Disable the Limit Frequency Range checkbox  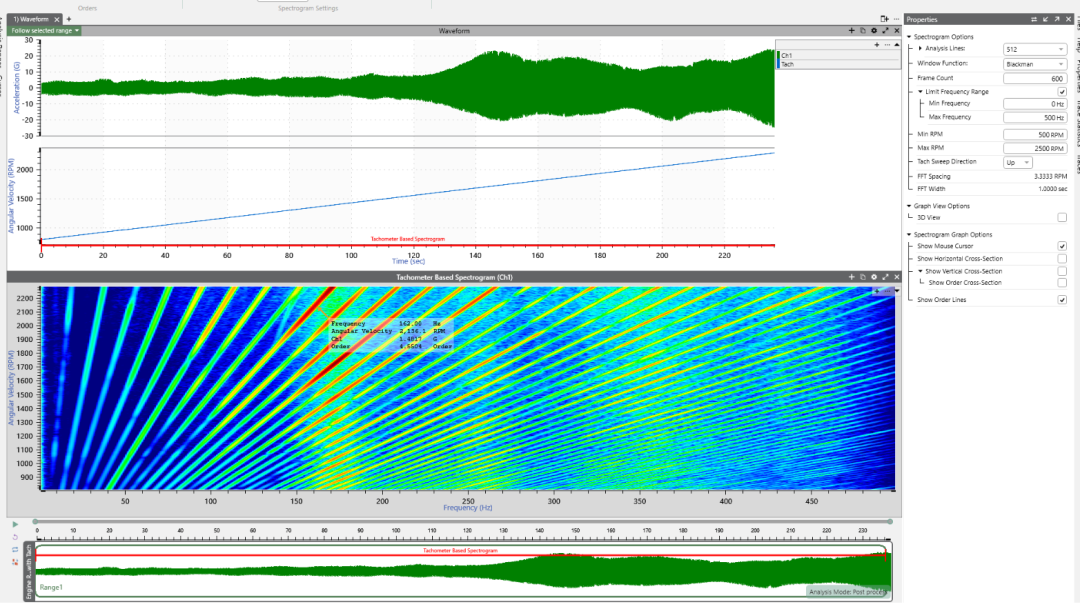pos(1061,92)
